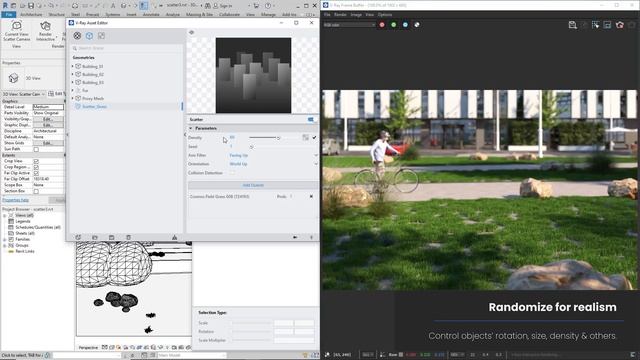This screenshot has height=360, width=640.
Task: Open the Render Elements category icon
Action: [x=101, y=36]
